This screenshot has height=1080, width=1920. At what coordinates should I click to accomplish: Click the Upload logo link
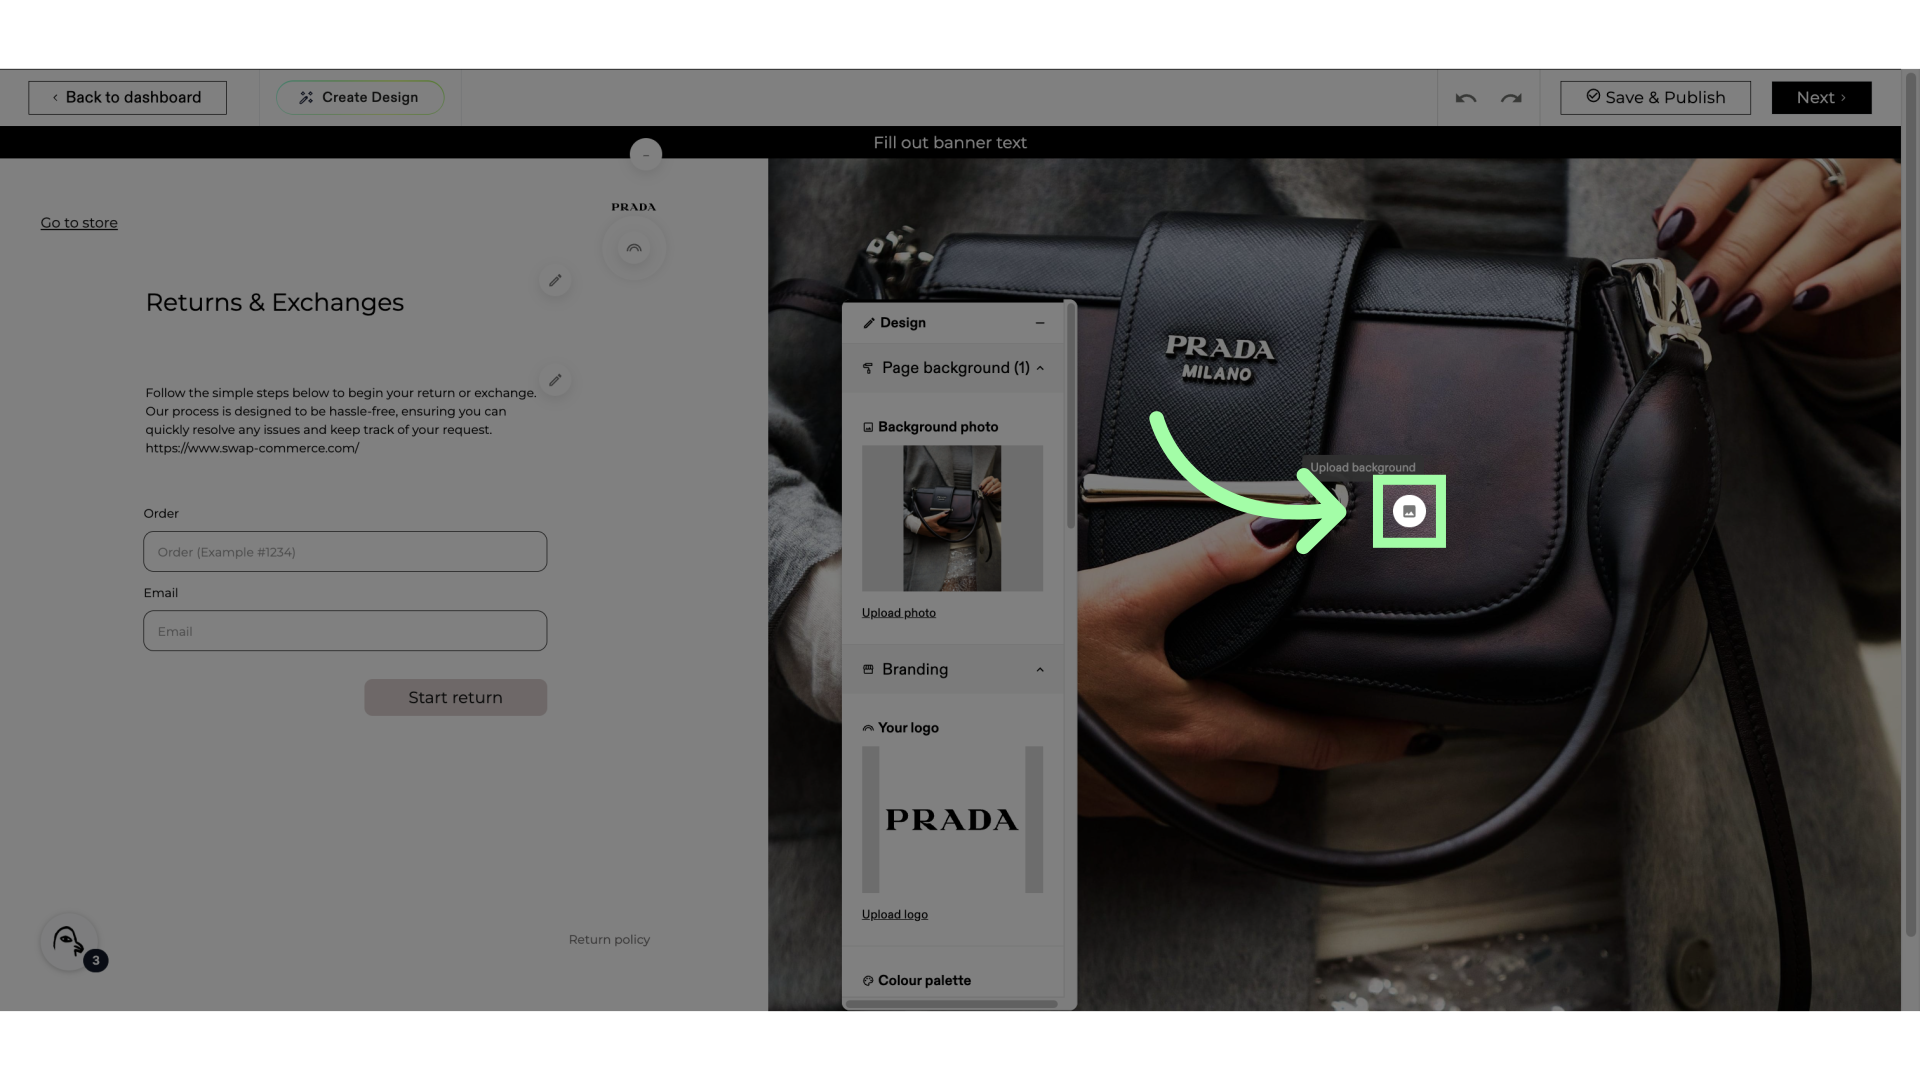pyautogui.click(x=895, y=915)
